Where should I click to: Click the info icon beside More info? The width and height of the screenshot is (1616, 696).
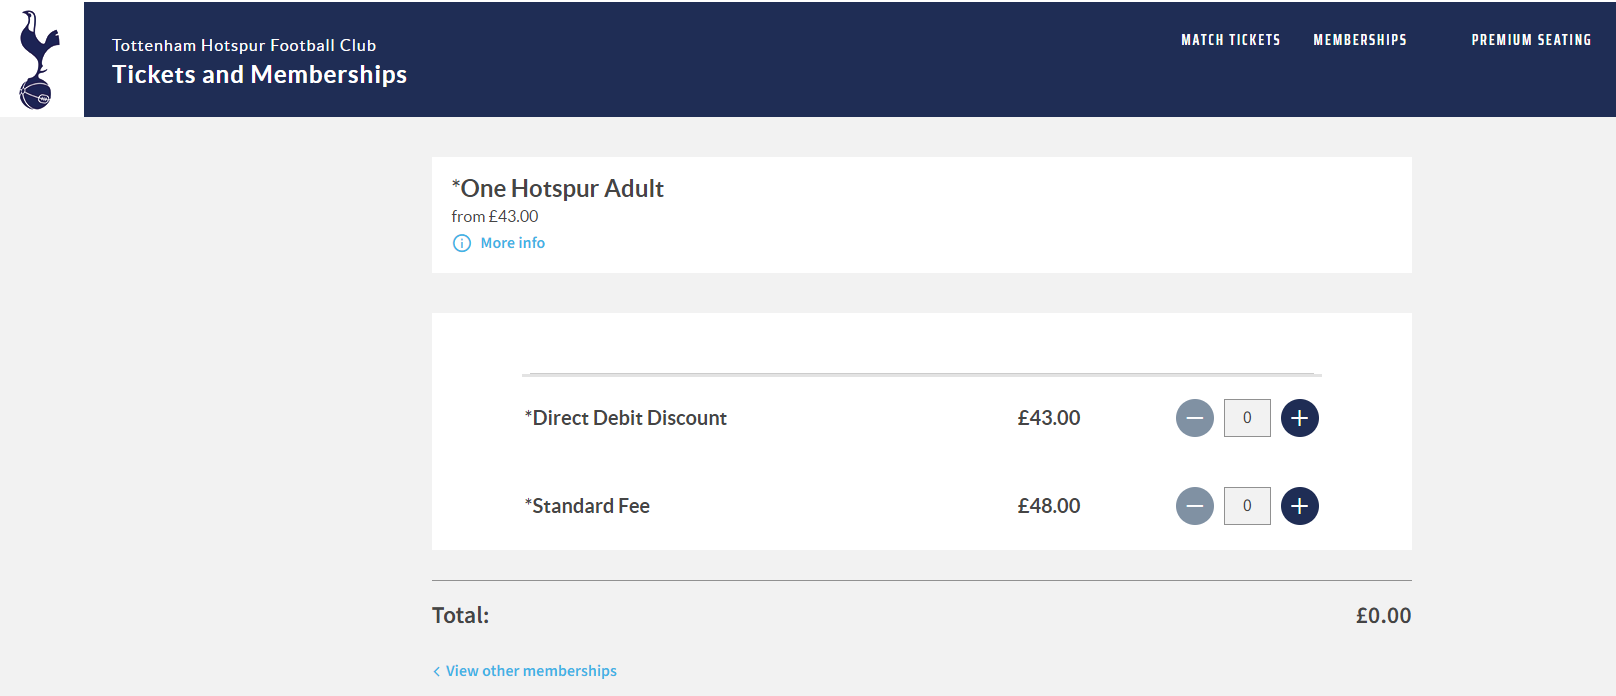tap(461, 243)
